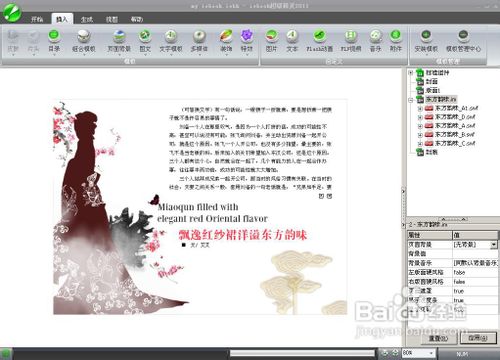Open the 帮助 (Help) ribbon tab
Screen dimensions: 500x360
(137, 19)
